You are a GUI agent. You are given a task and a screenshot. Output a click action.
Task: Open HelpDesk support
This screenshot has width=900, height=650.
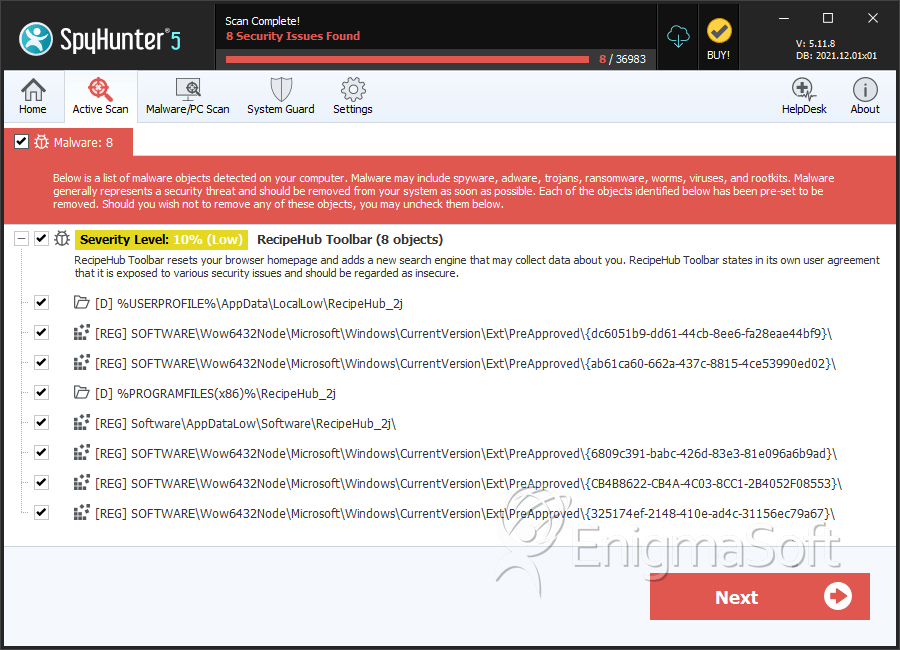pos(804,96)
